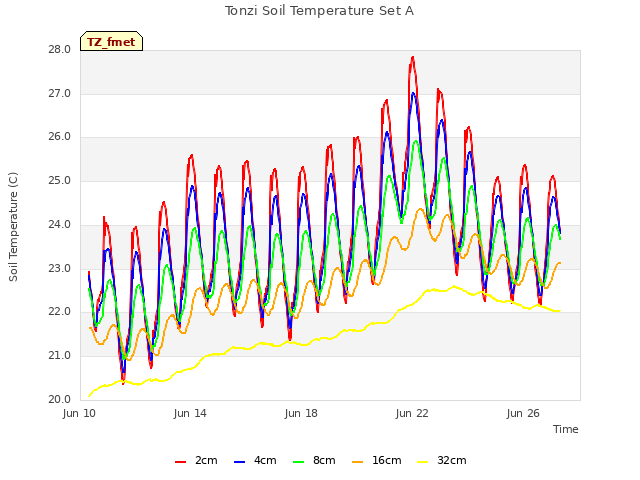Viewport: 640px width, 480px height.
Task: Click the 27.0 y-axis tick label
Action: (x=60, y=93)
